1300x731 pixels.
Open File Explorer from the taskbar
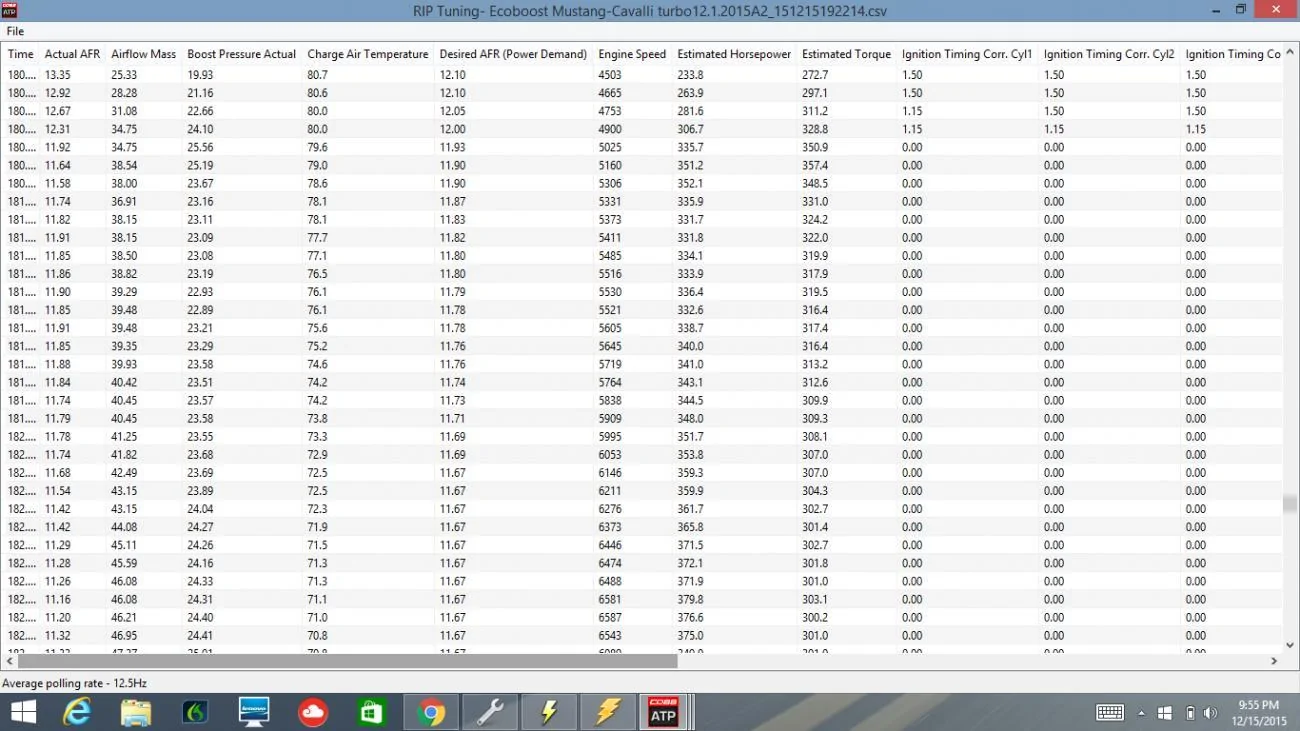(x=136, y=712)
